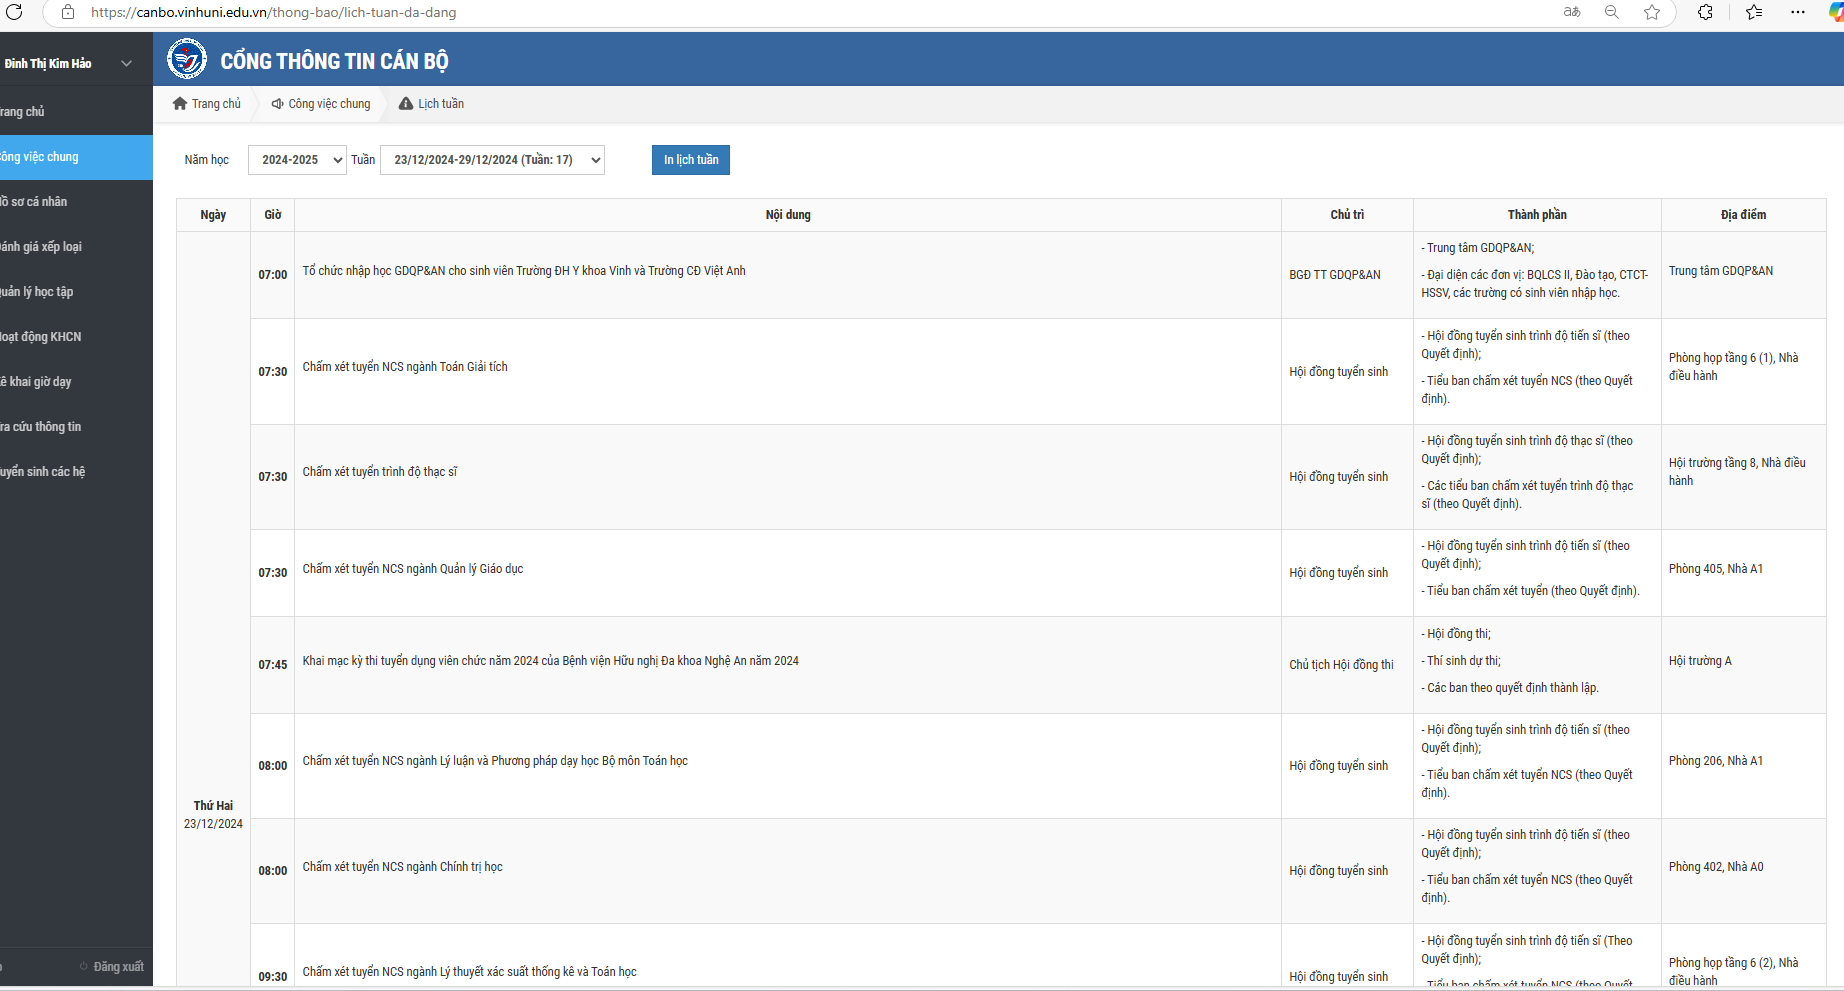Click the Khai mạc kỳ thi tuyển dụng row text
This screenshot has height=991, width=1844.
551,661
